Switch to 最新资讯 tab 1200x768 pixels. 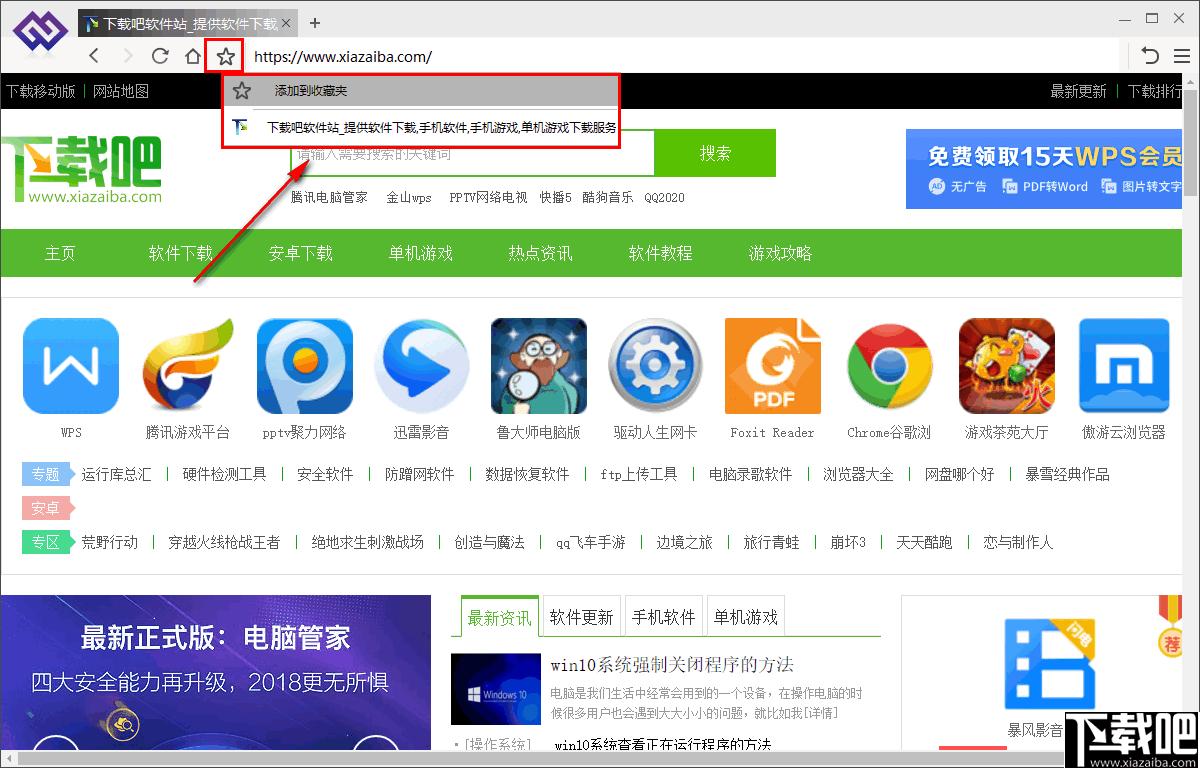(499, 617)
